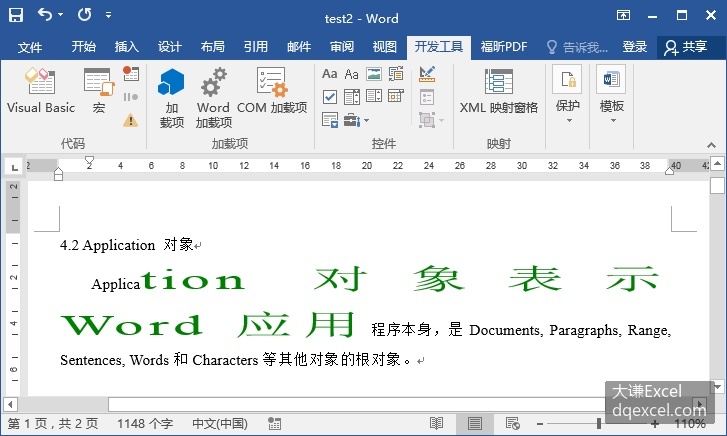The image size is (727, 436).
Task: Click the heading text '4.2 Application 对象'
Action: pos(127,244)
